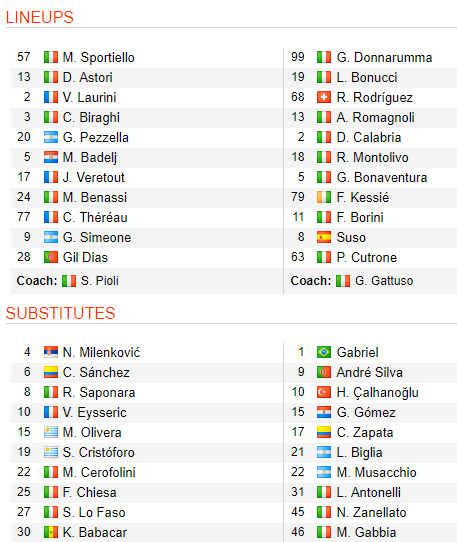Click the Portuguese flag beside Gil Dias
Viewport: 457px width, 542px height.
(x=51, y=258)
